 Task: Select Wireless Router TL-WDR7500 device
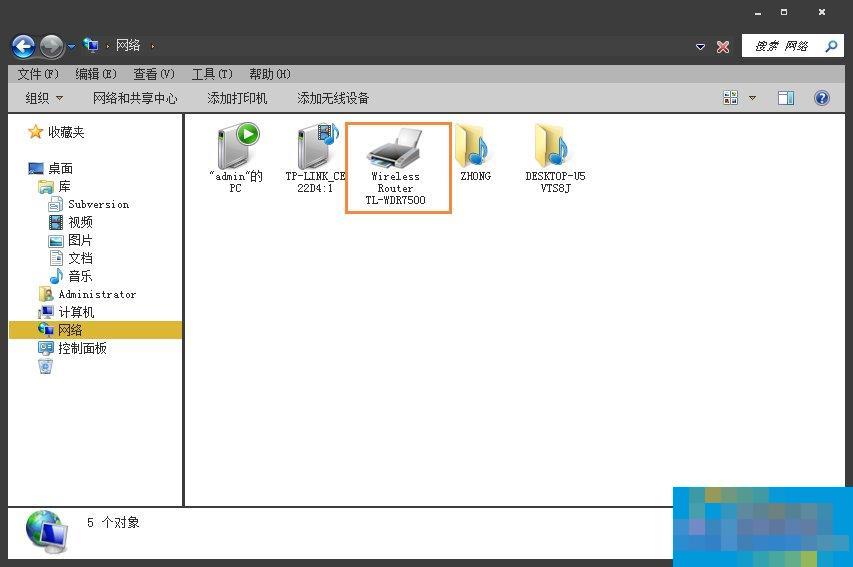click(396, 167)
